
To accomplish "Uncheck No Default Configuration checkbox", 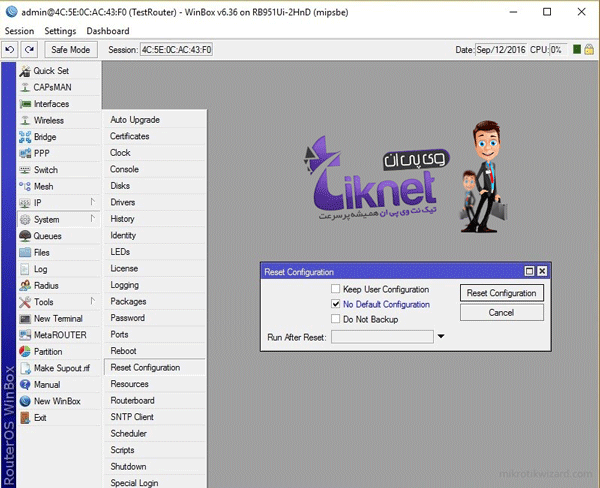I will pos(336,305).
